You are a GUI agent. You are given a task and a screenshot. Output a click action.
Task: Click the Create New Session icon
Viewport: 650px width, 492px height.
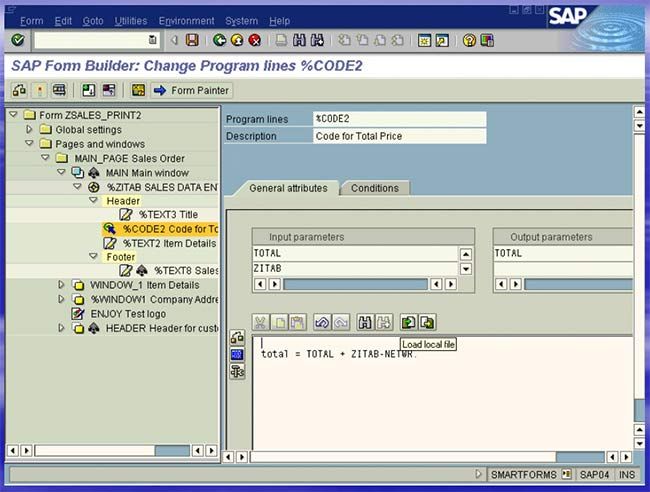pos(424,40)
